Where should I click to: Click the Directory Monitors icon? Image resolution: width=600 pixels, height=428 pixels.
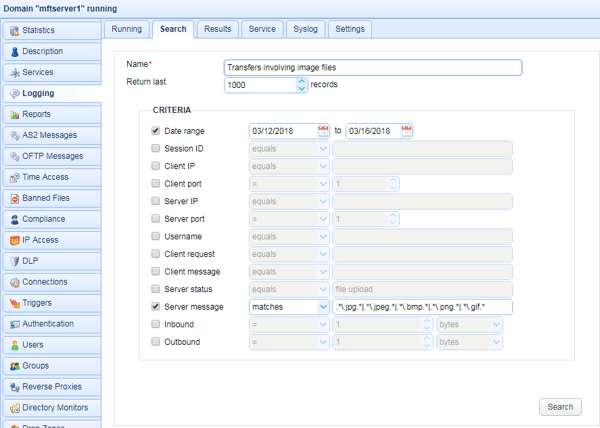point(15,408)
